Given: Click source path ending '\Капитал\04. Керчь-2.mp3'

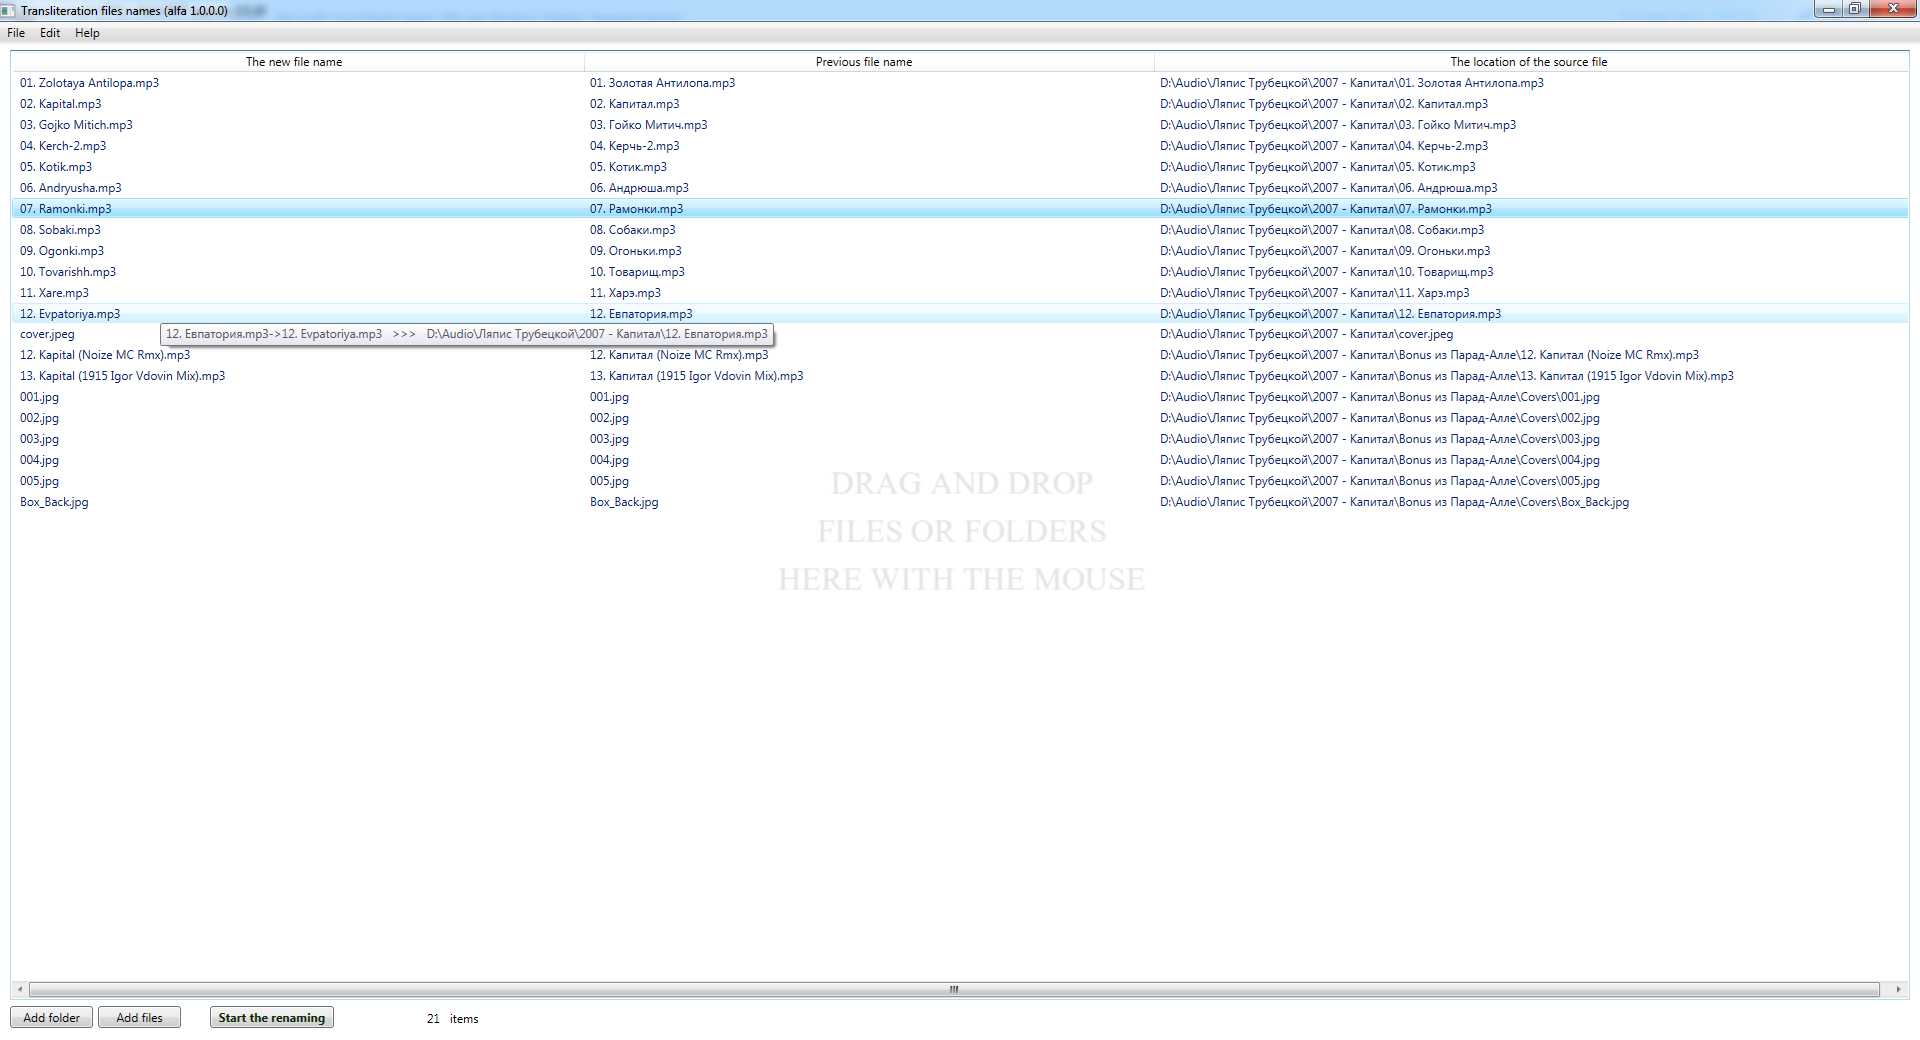Looking at the screenshot, I should click(x=1324, y=146).
